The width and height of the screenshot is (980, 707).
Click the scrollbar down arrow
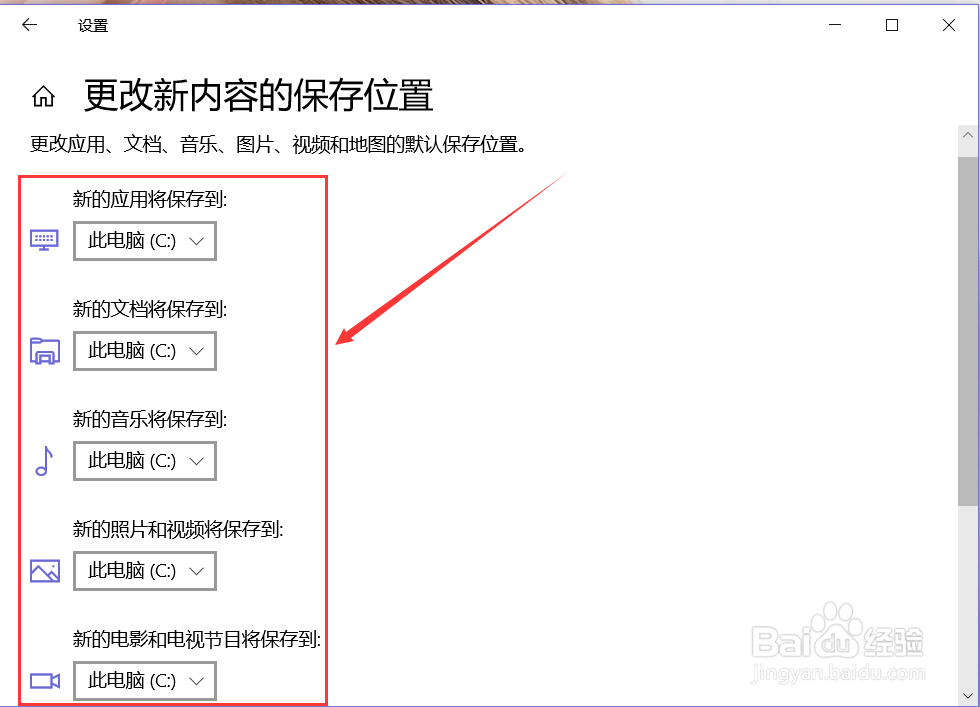click(967, 696)
